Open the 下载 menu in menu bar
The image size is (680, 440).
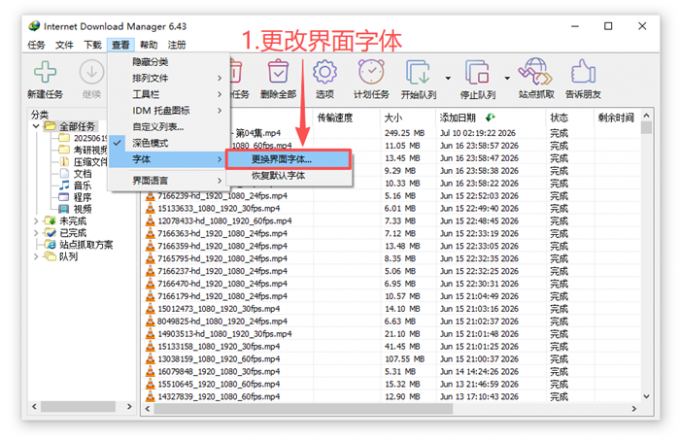(x=92, y=45)
